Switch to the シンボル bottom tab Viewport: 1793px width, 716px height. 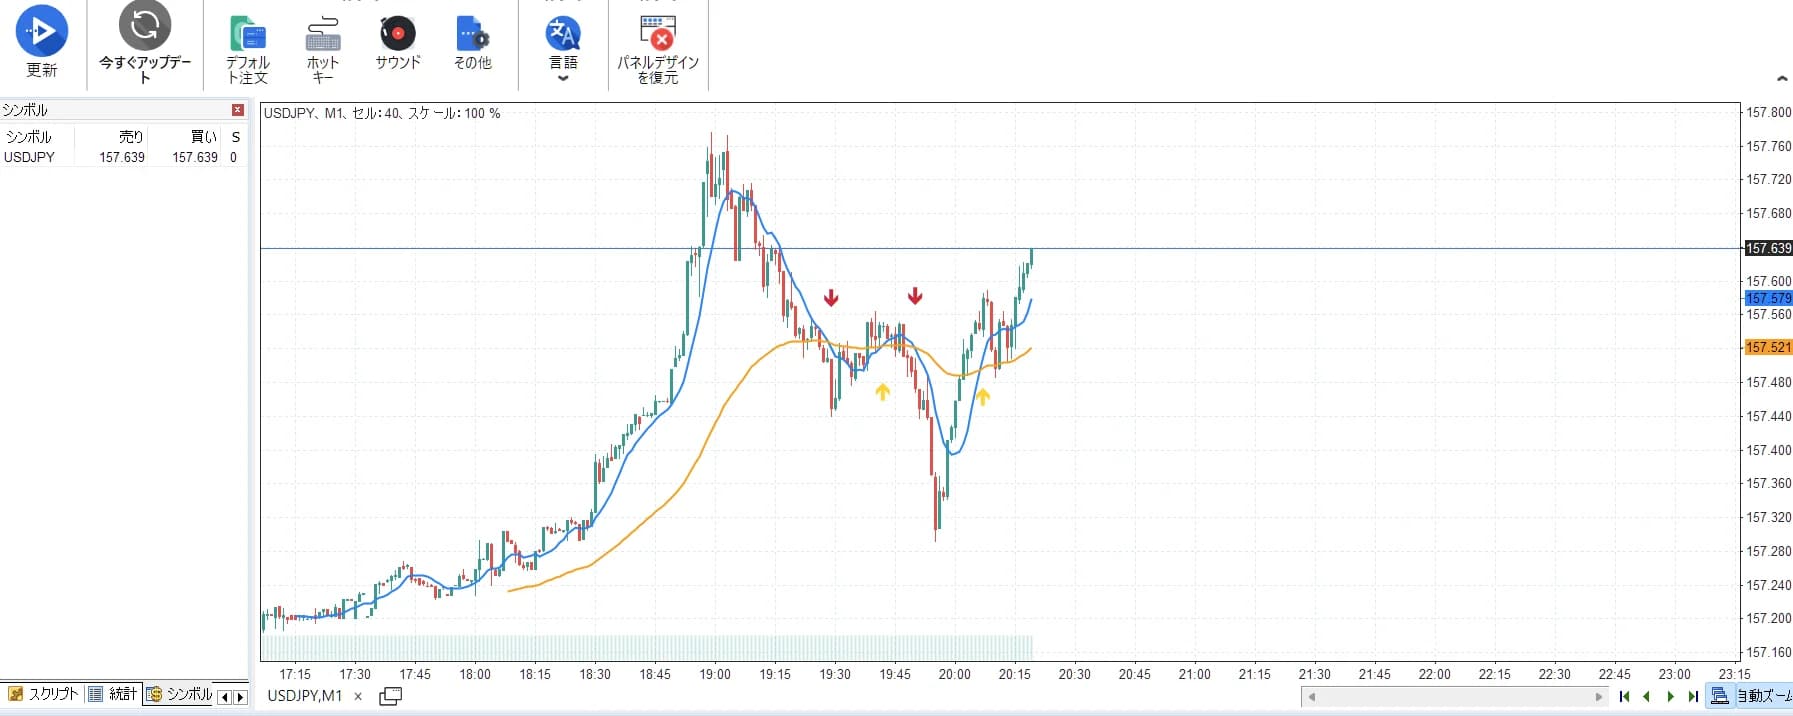(179, 694)
